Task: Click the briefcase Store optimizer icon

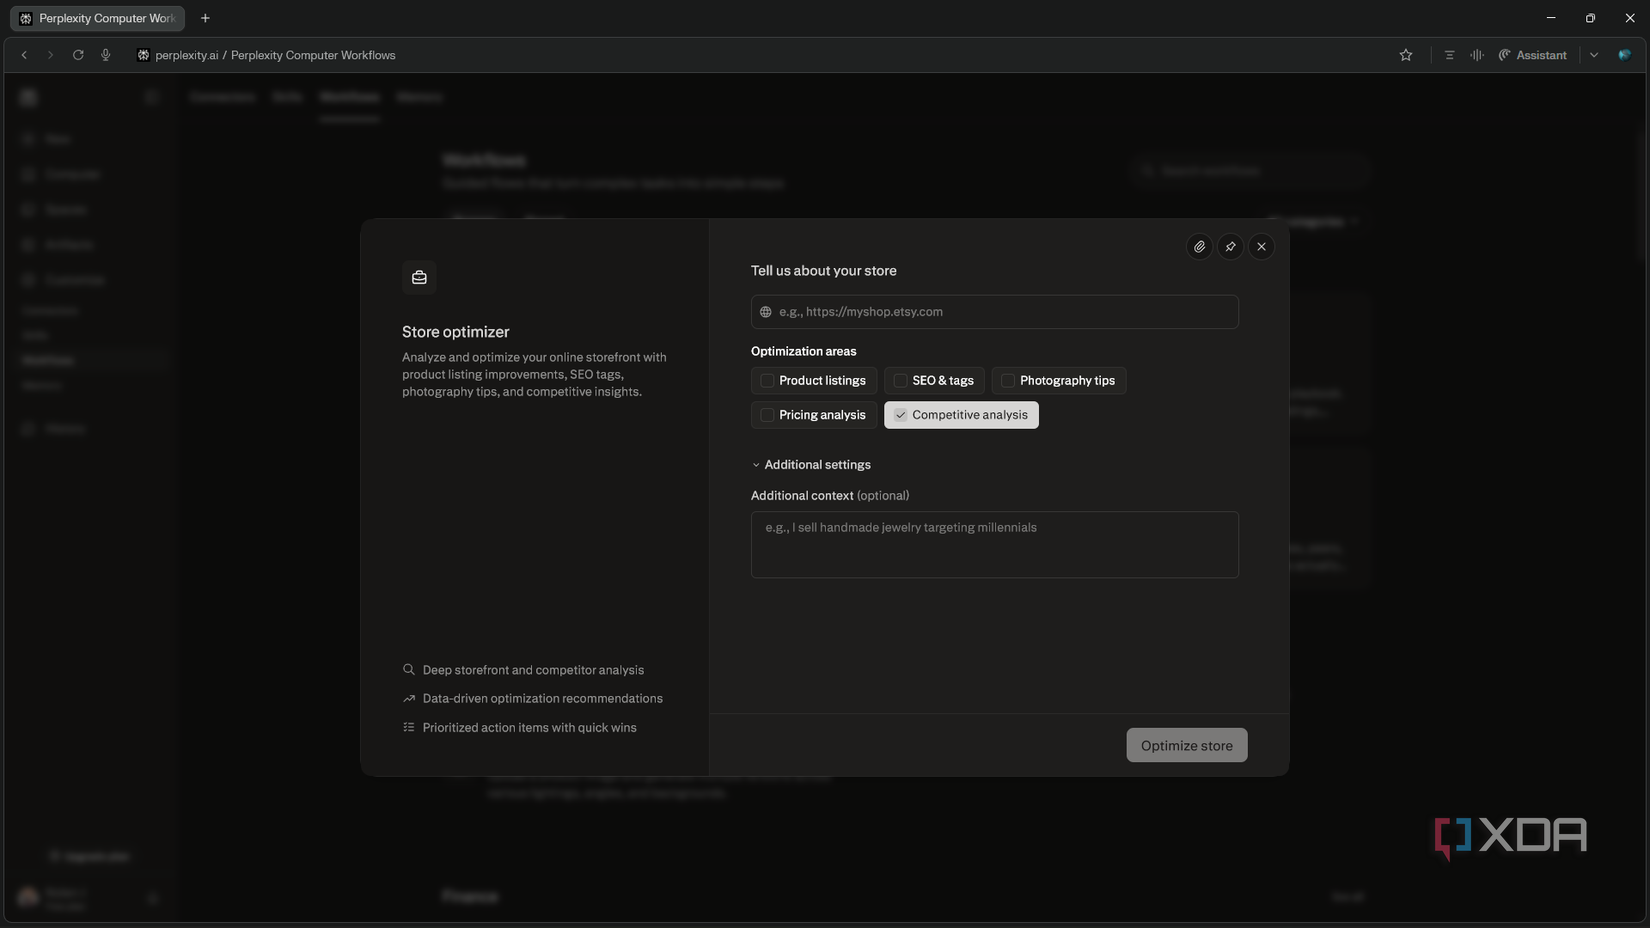Action: tap(419, 277)
